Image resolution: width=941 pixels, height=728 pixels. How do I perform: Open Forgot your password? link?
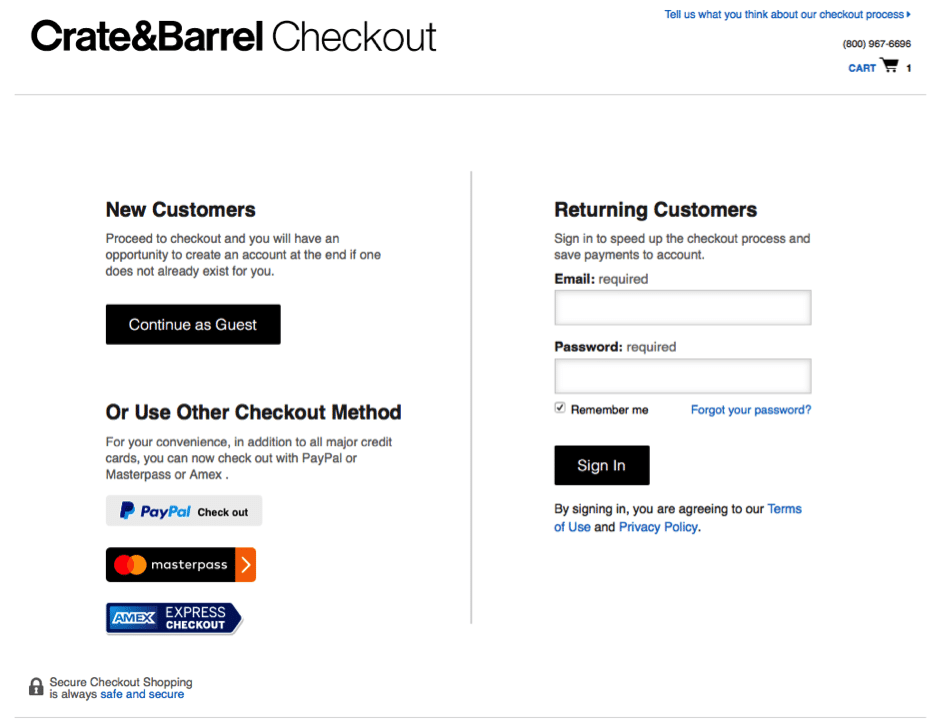point(751,409)
